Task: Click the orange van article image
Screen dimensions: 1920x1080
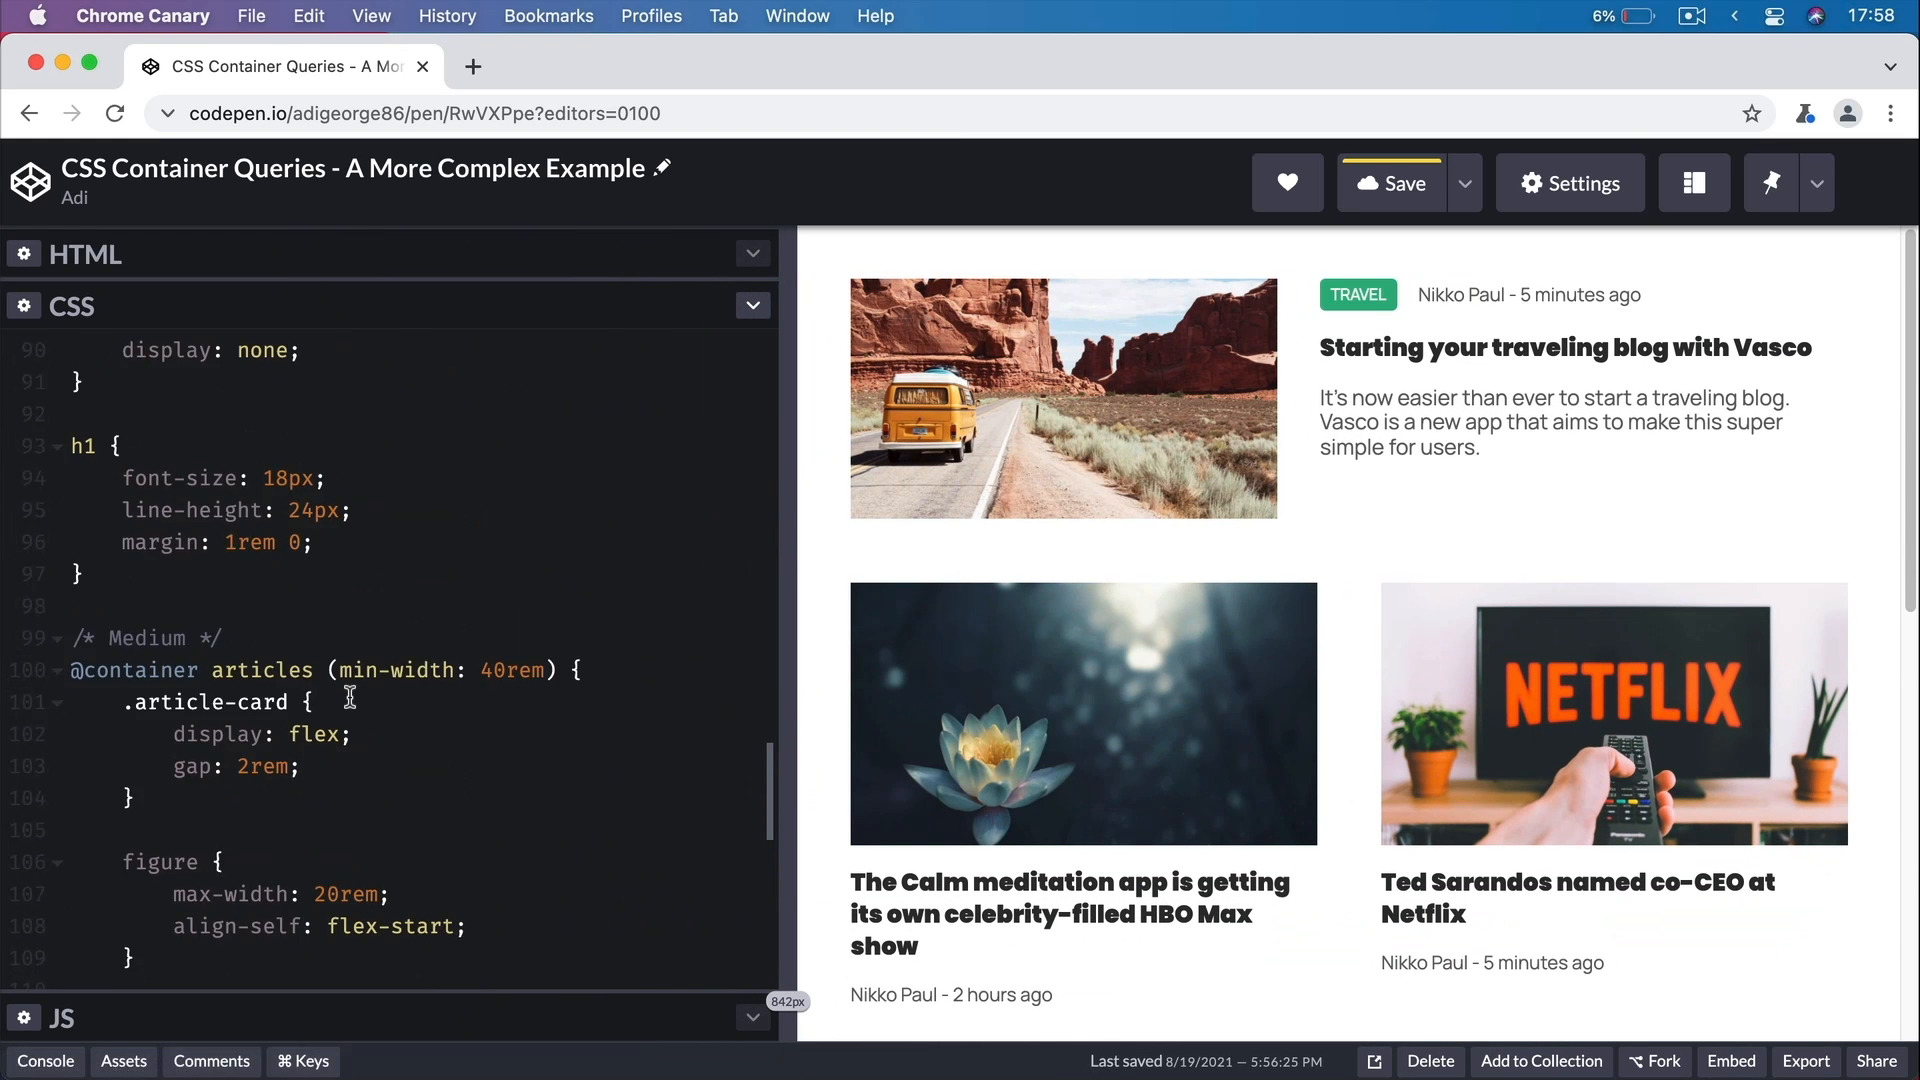Action: click(1063, 399)
